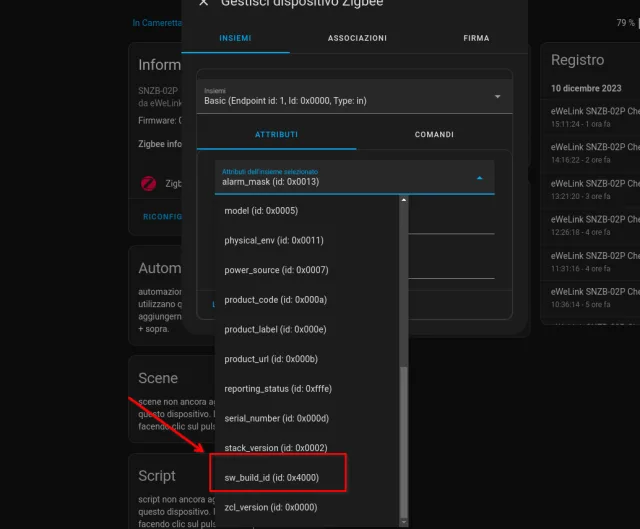This screenshot has width=640, height=529.
Task: Choose zcl_version (id: 0x0000) attribute
Action: [307, 507]
